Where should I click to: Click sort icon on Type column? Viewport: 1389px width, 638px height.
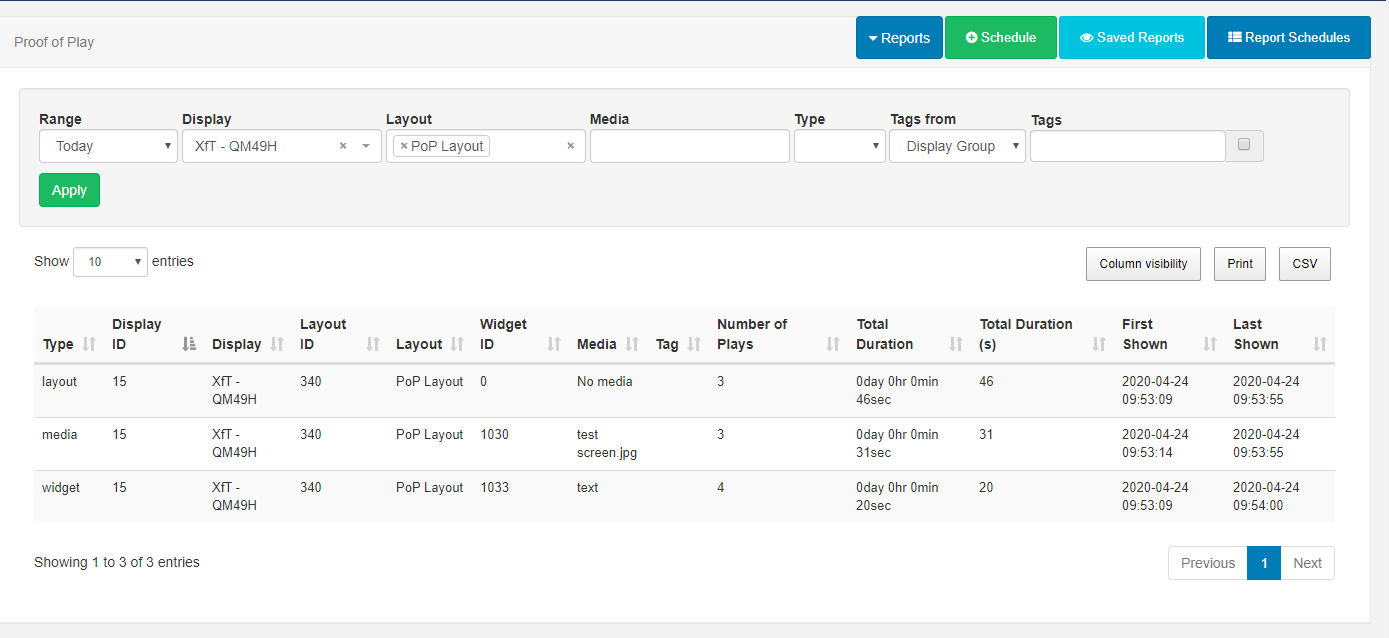[x=89, y=344]
